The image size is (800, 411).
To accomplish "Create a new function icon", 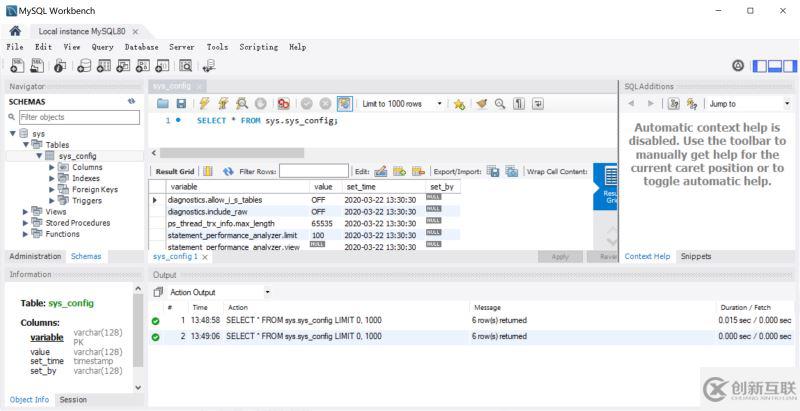I will pyautogui.click(x=162, y=65).
